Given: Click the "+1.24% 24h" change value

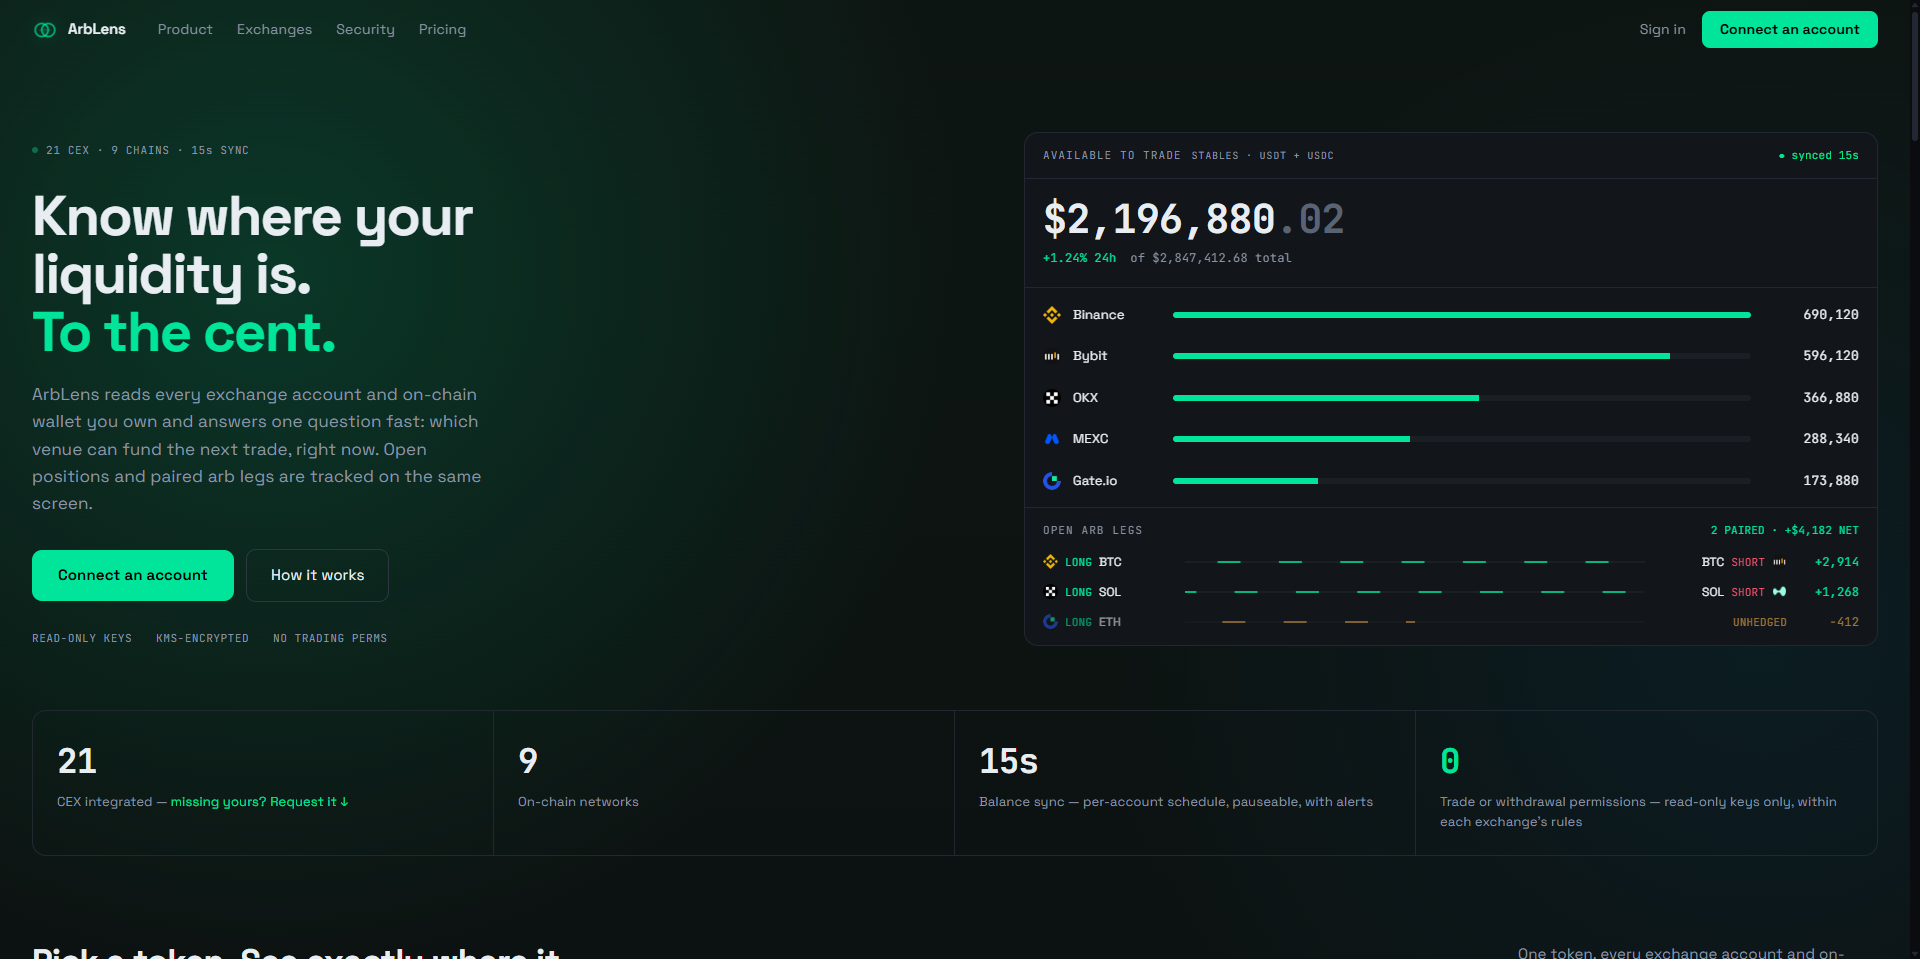Looking at the screenshot, I should (x=1079, y=258).
